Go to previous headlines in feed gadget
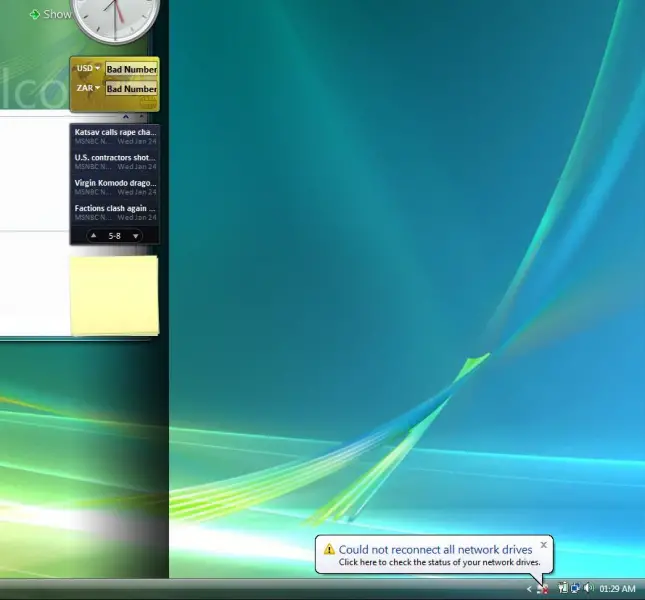 [94, 236]
